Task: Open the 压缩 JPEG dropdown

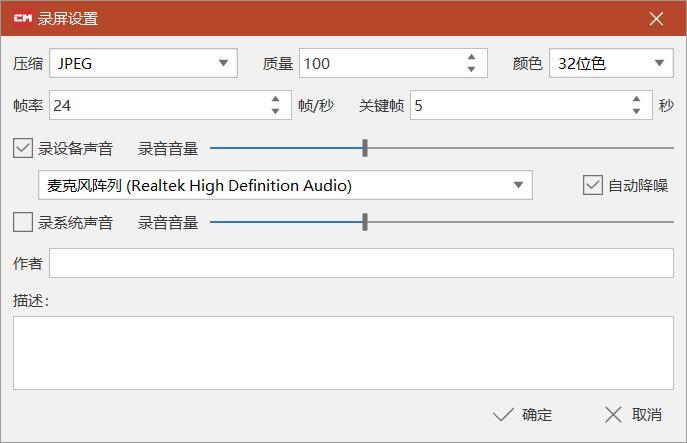Action: [143, 64]
